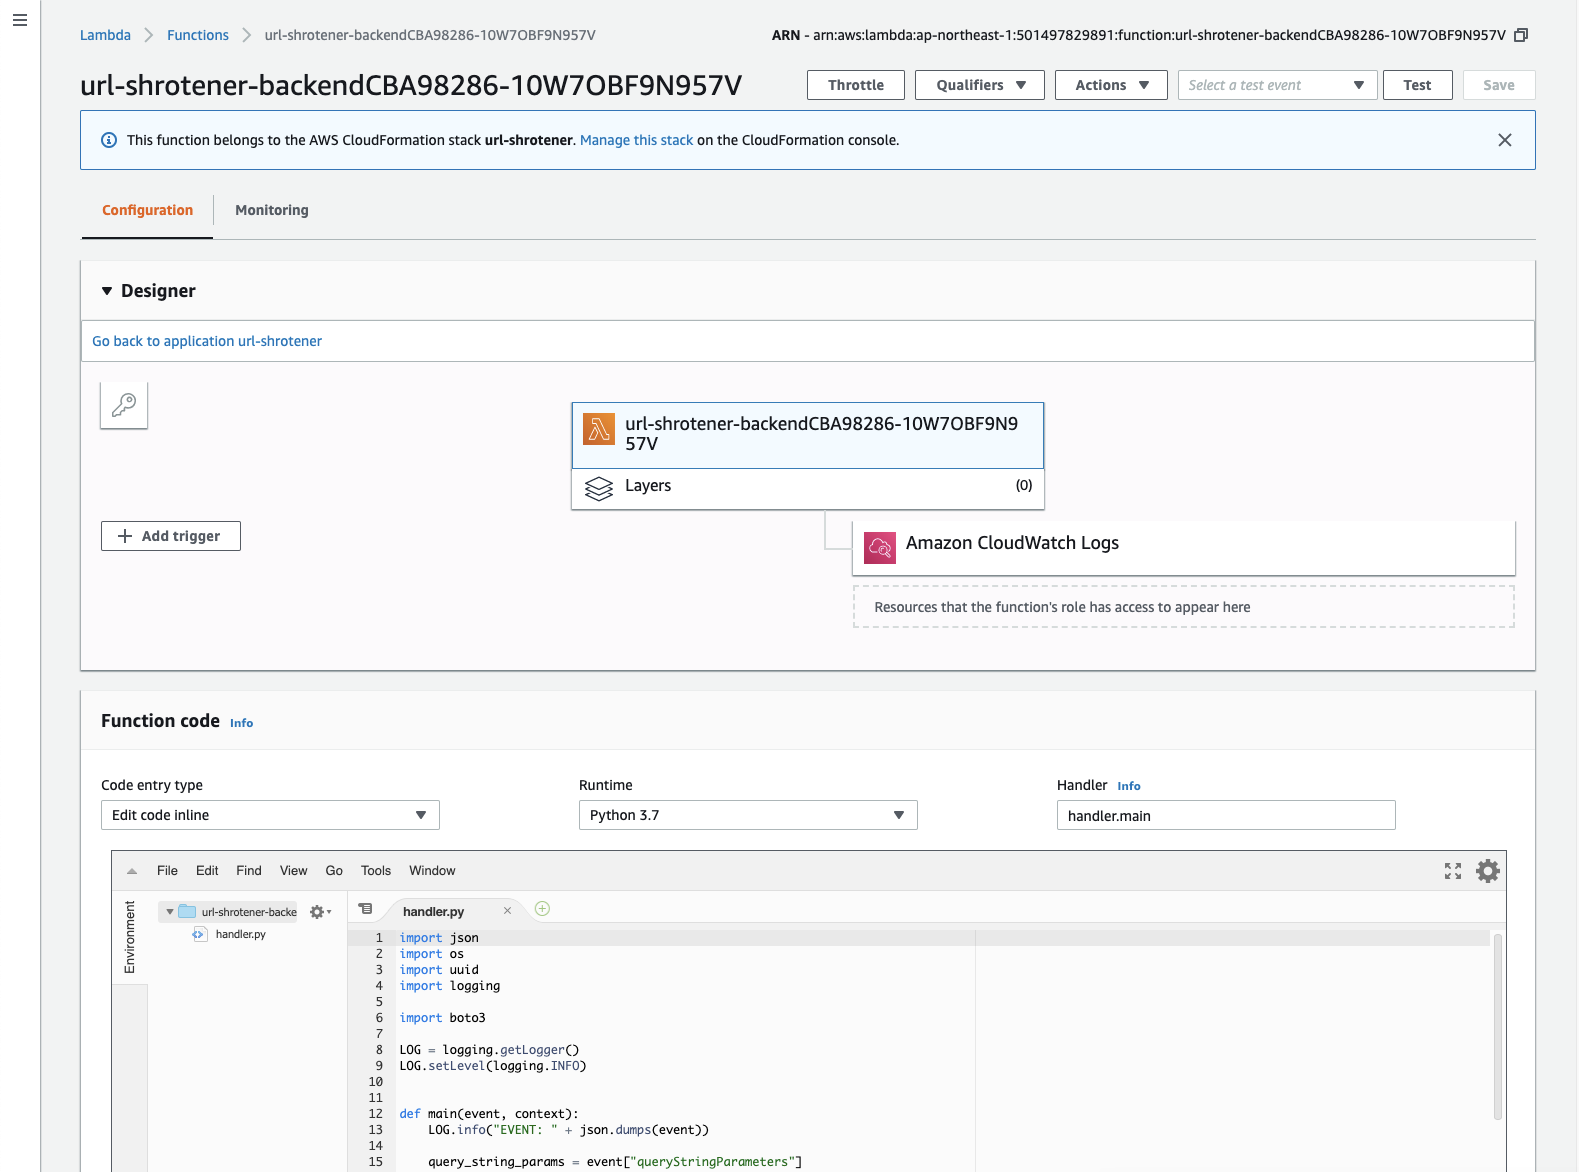Screen dimensions: 1579x1172
Task: Collapse the Designer section
Action: coord(107,291)
